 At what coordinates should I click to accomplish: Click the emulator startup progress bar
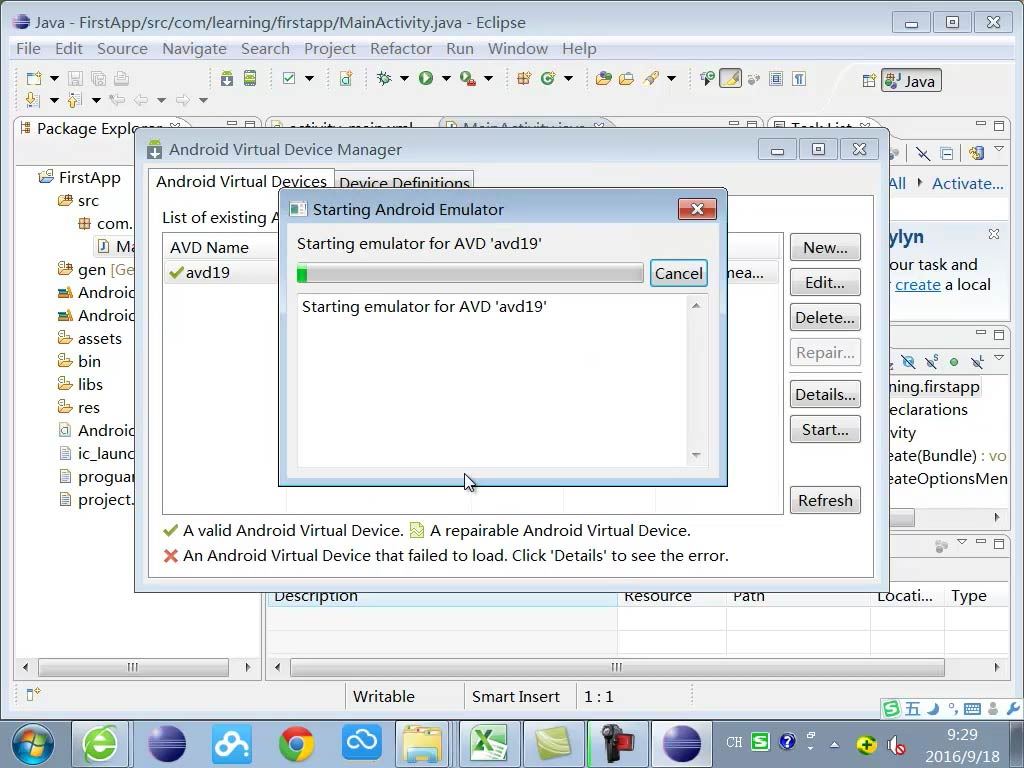click(470, 273)
